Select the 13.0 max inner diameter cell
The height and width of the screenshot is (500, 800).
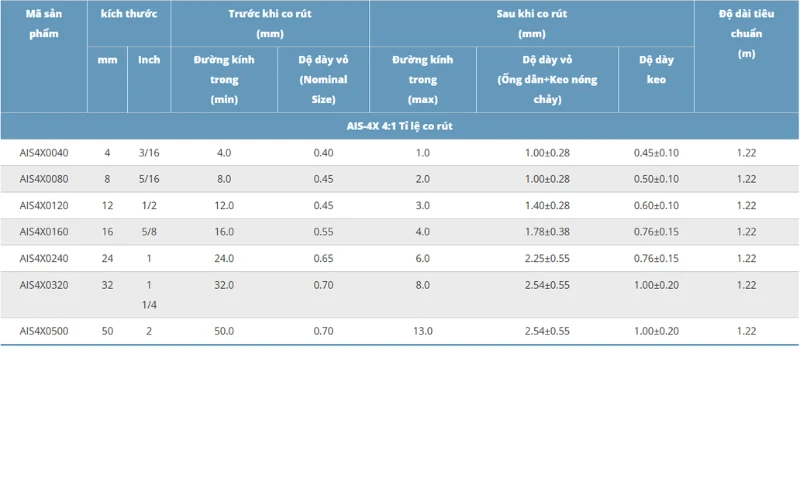point(422,331)
